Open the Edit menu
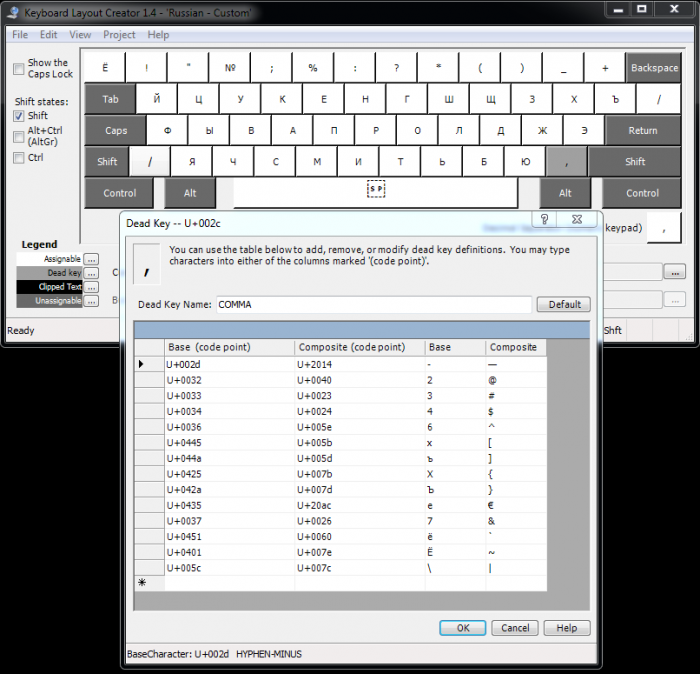This screenshot has width=700, height=674. [48, 35]
